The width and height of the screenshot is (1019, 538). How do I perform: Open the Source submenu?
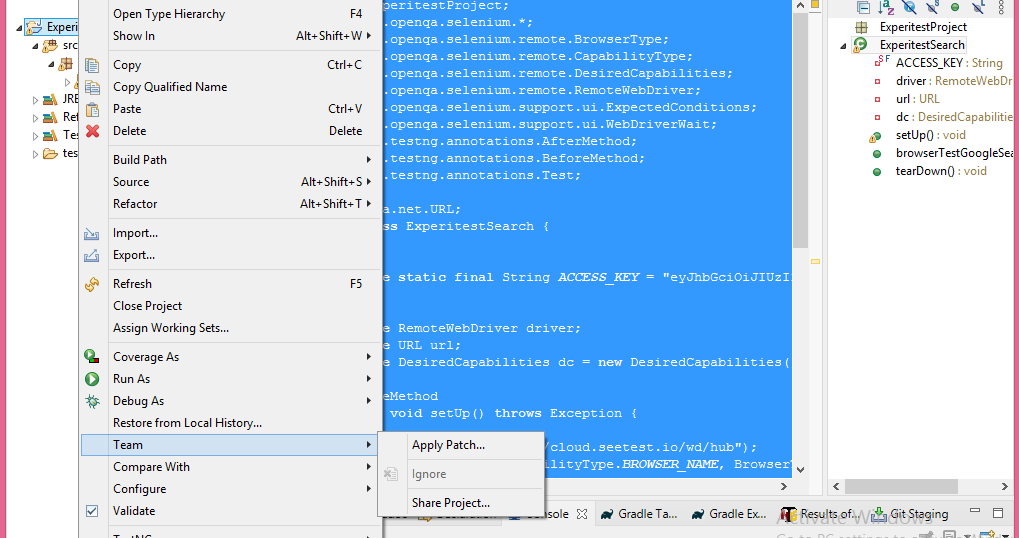tap(230, 182)
